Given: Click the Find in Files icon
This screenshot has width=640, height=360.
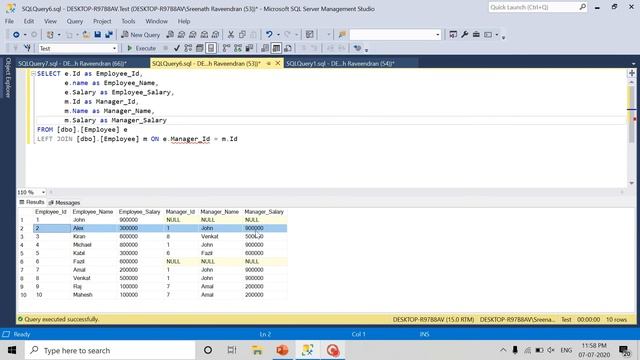Looking at the screenshot, I should [342, 35].
